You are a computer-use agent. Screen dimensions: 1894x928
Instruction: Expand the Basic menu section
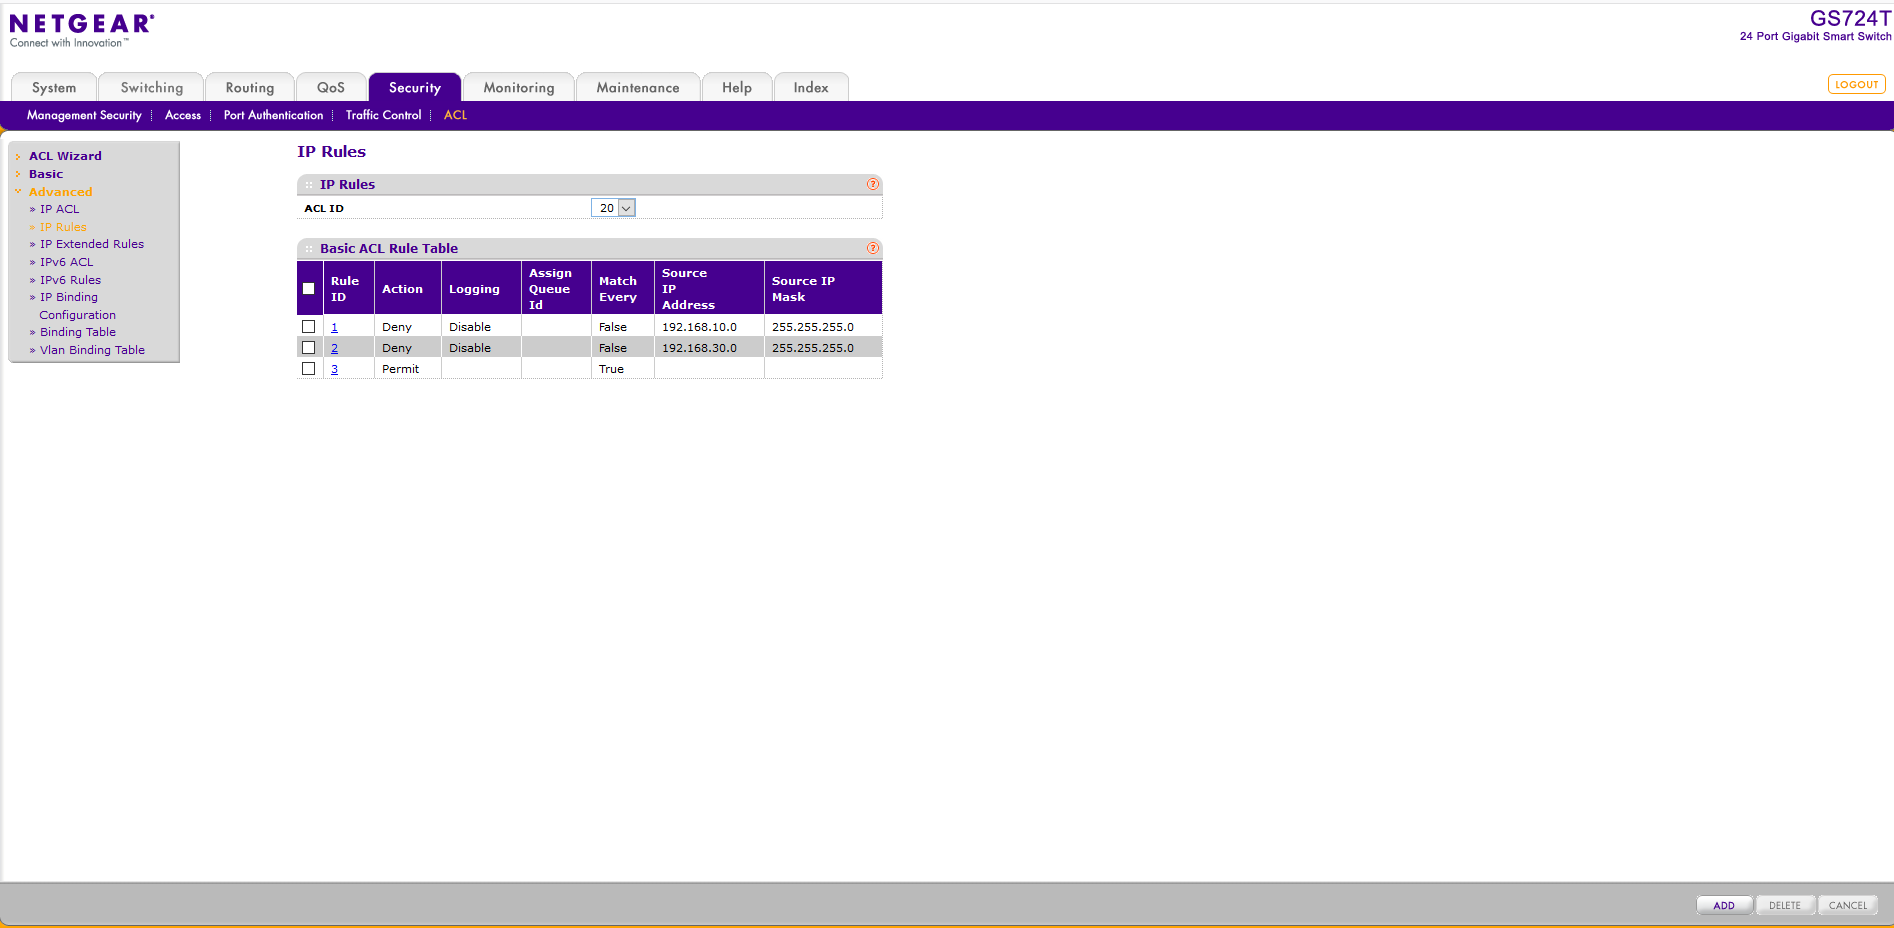coord(46,174)
